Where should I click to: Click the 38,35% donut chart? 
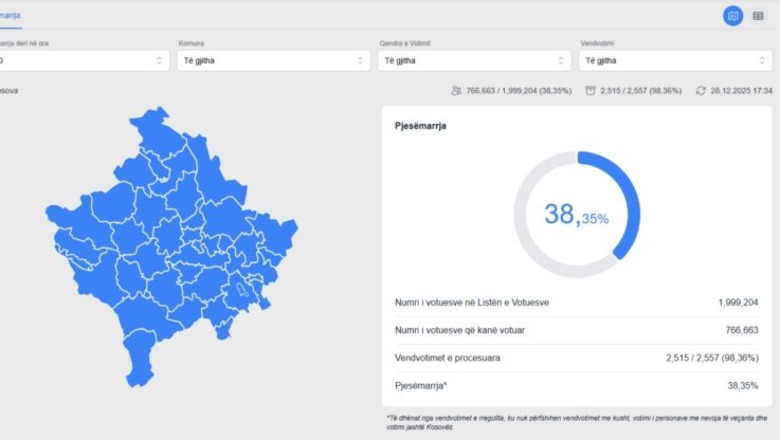coord(577,214)
